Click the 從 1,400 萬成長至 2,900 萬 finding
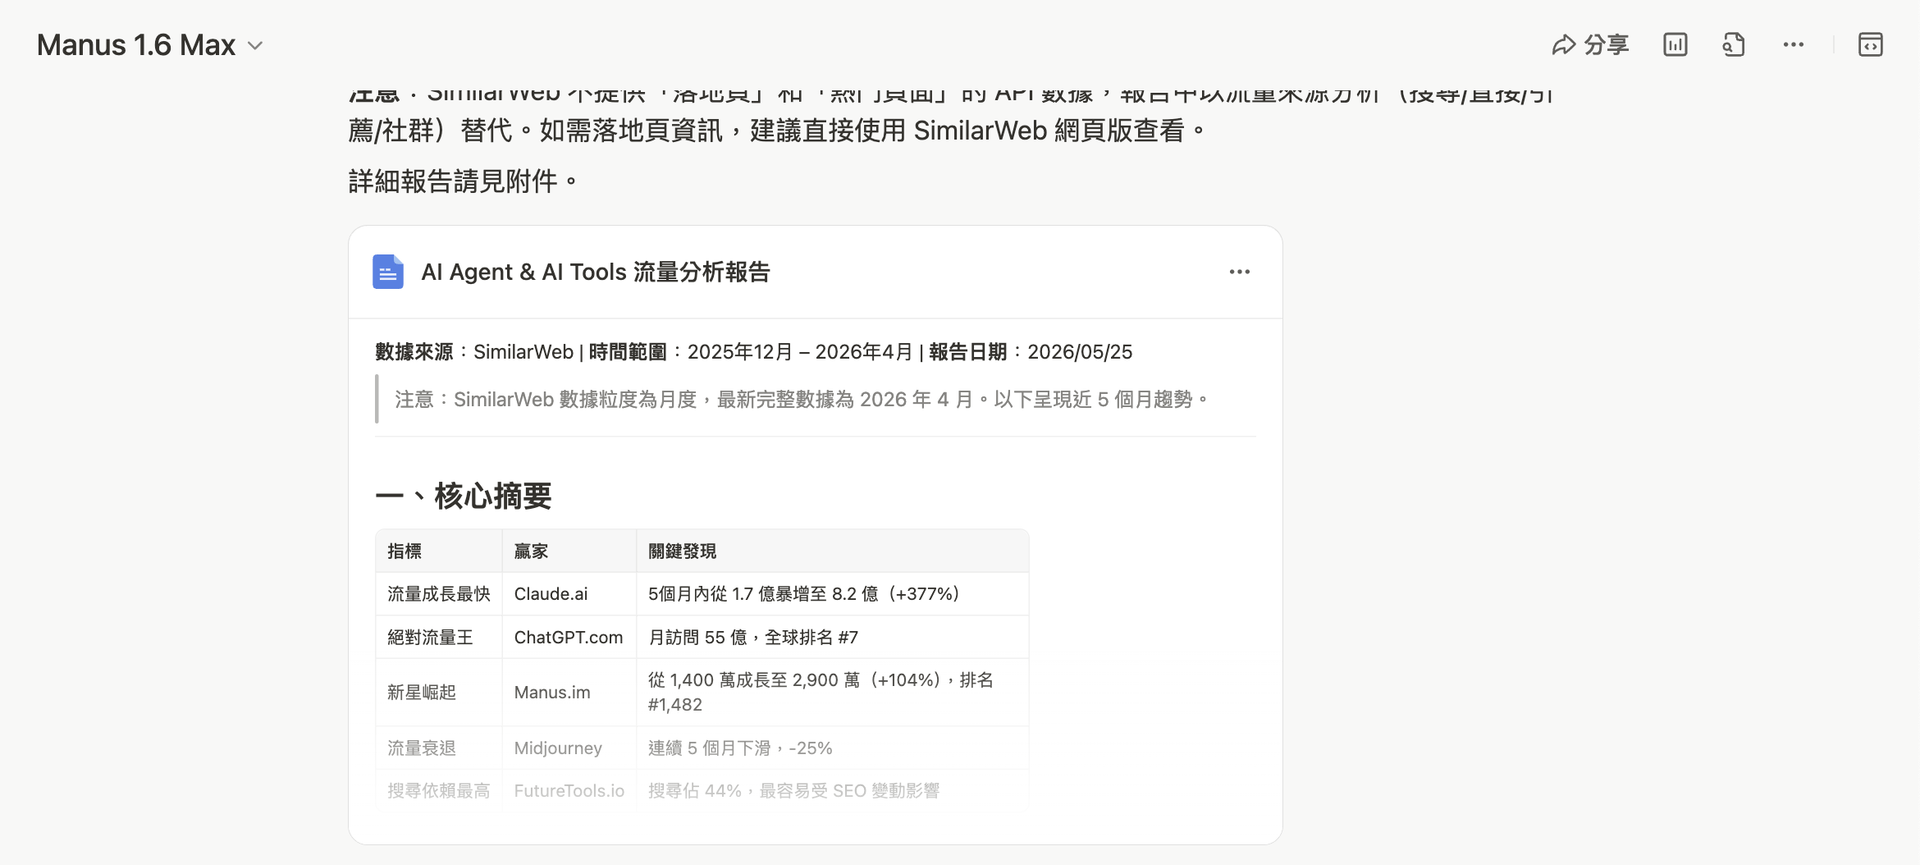Image resolution: width=1920 pixels, height=865 pixels. tap(821, 692)
